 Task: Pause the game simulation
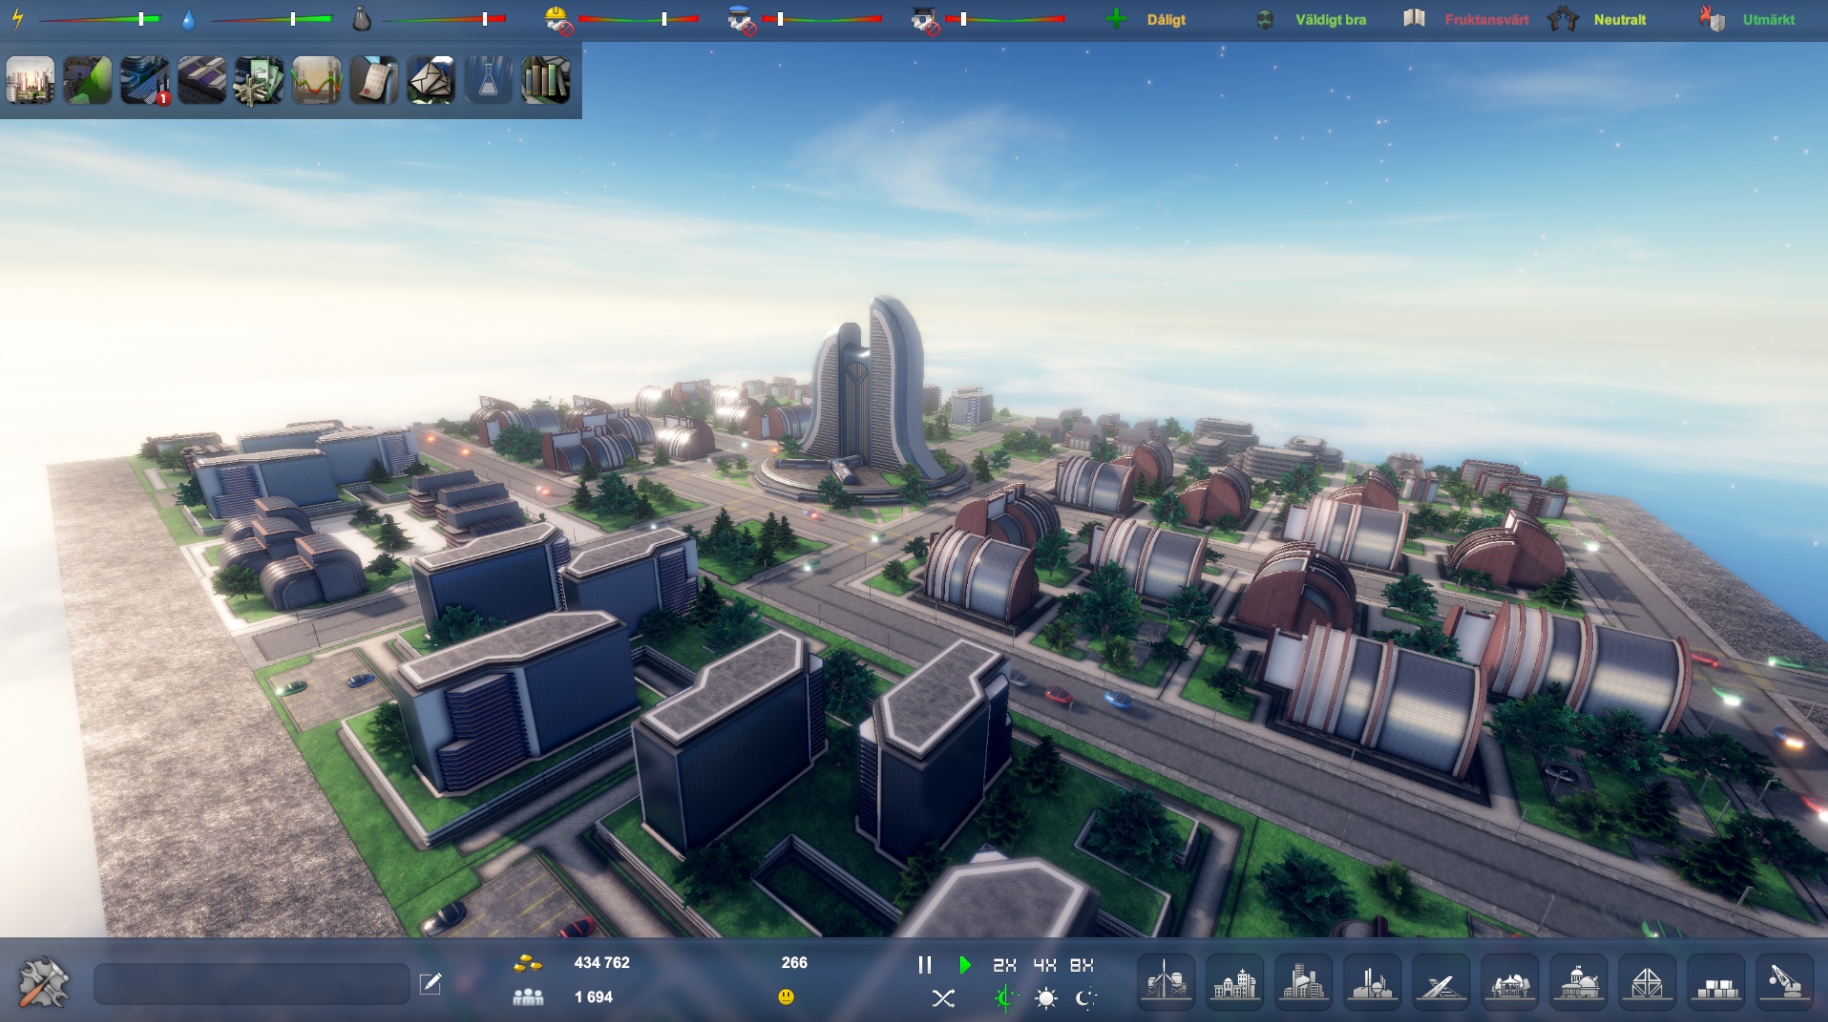(x=925, y=965)
